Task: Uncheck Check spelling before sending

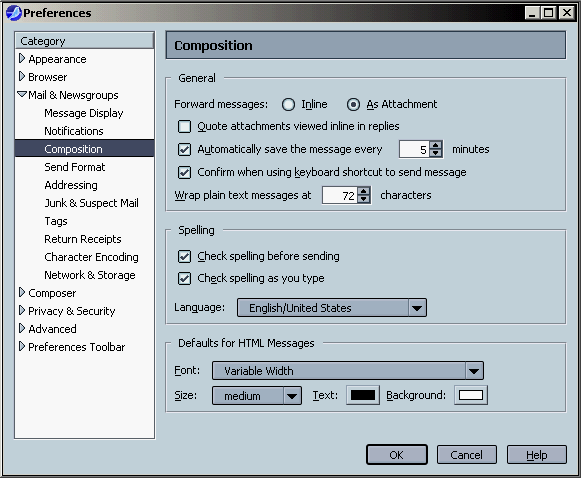Action: click(184, 256)
